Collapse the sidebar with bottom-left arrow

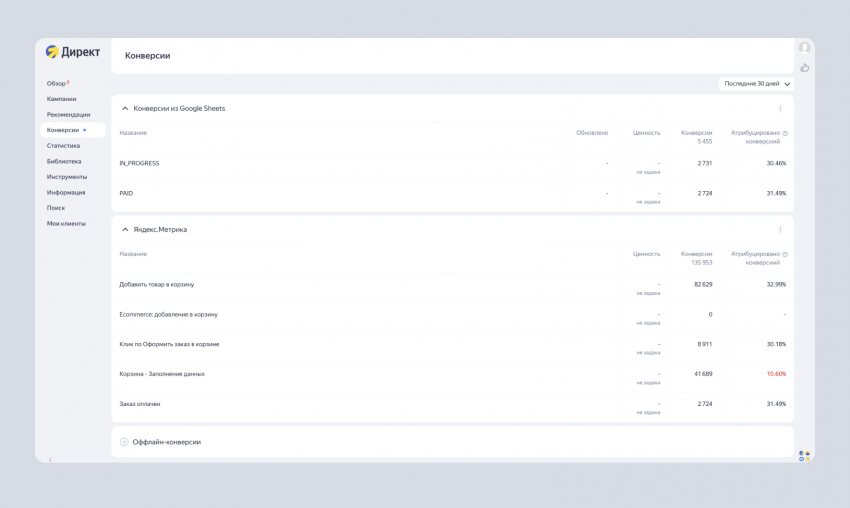pos(51,459)
